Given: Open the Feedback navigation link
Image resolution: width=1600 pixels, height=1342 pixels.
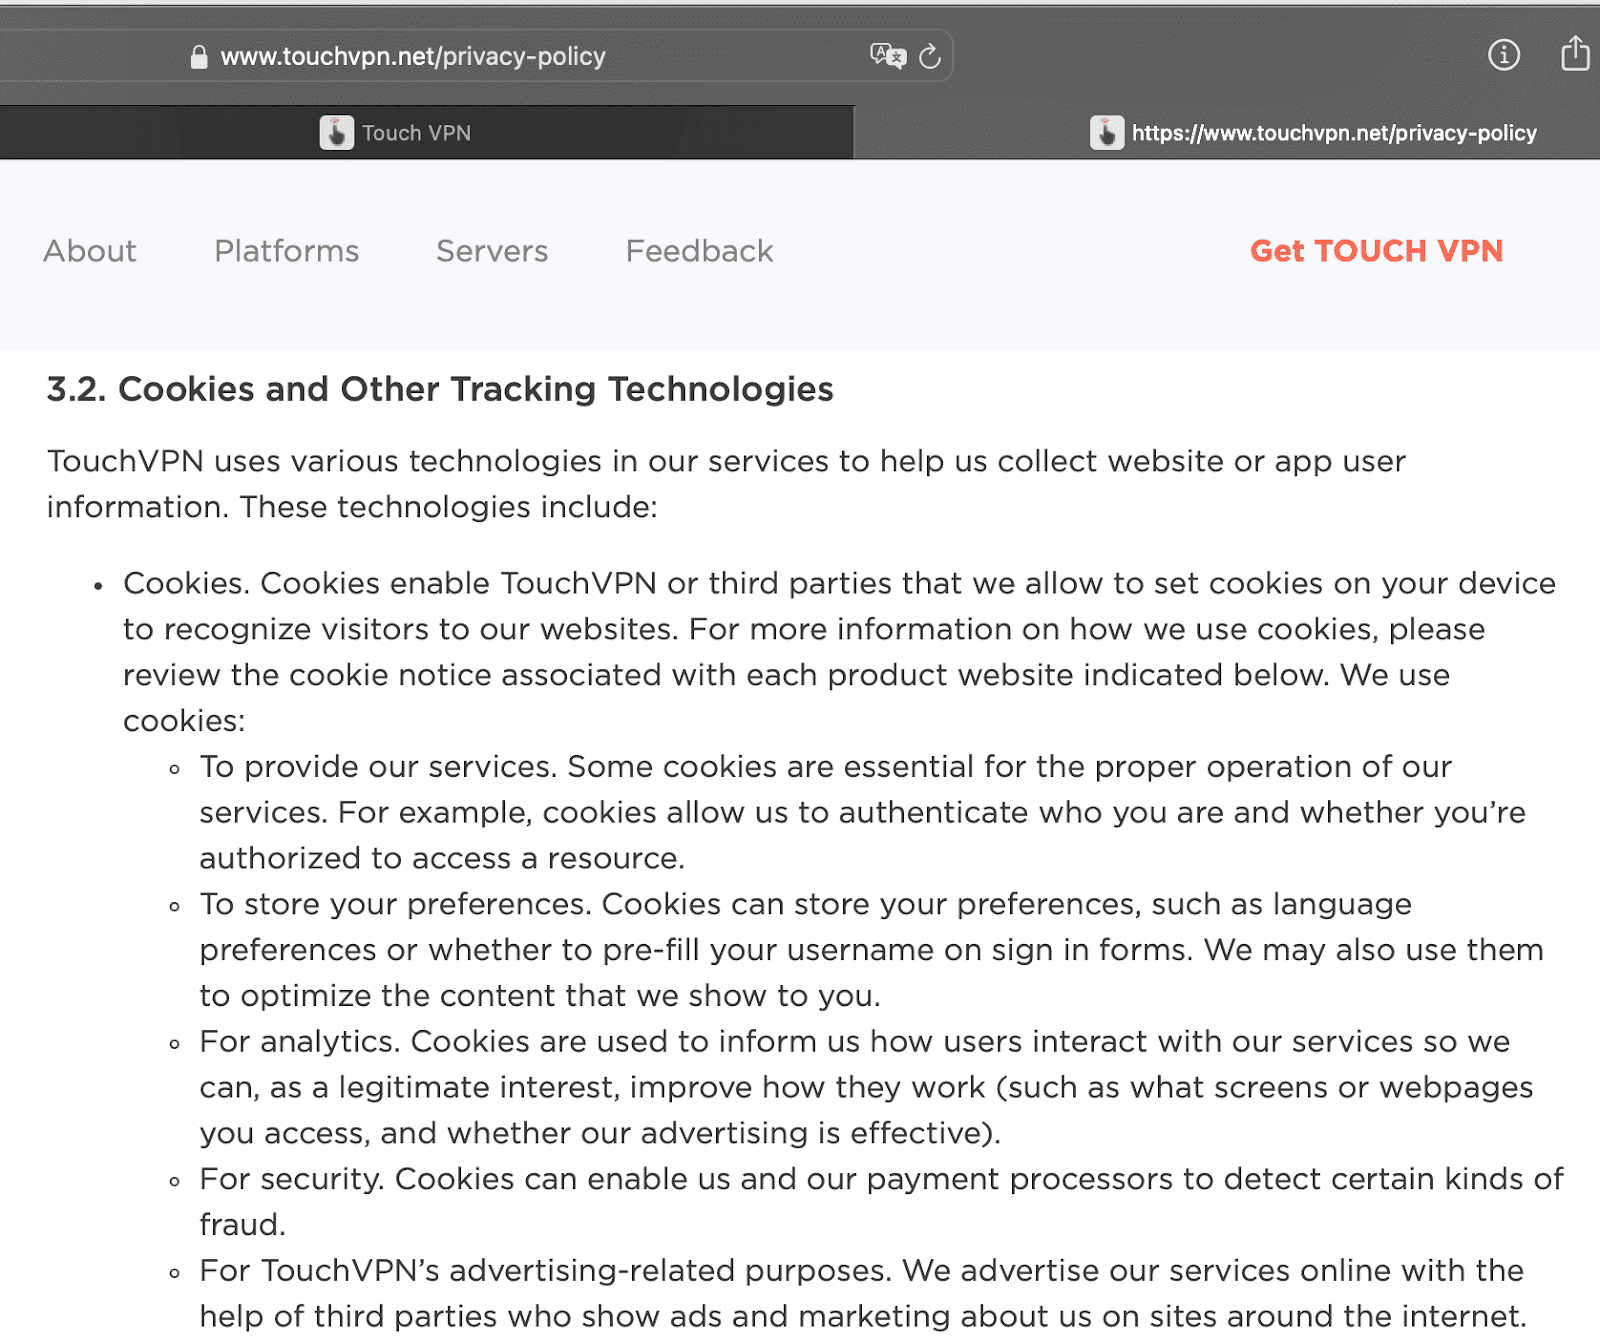Looking at the screenshot, I should pos(700,251).
